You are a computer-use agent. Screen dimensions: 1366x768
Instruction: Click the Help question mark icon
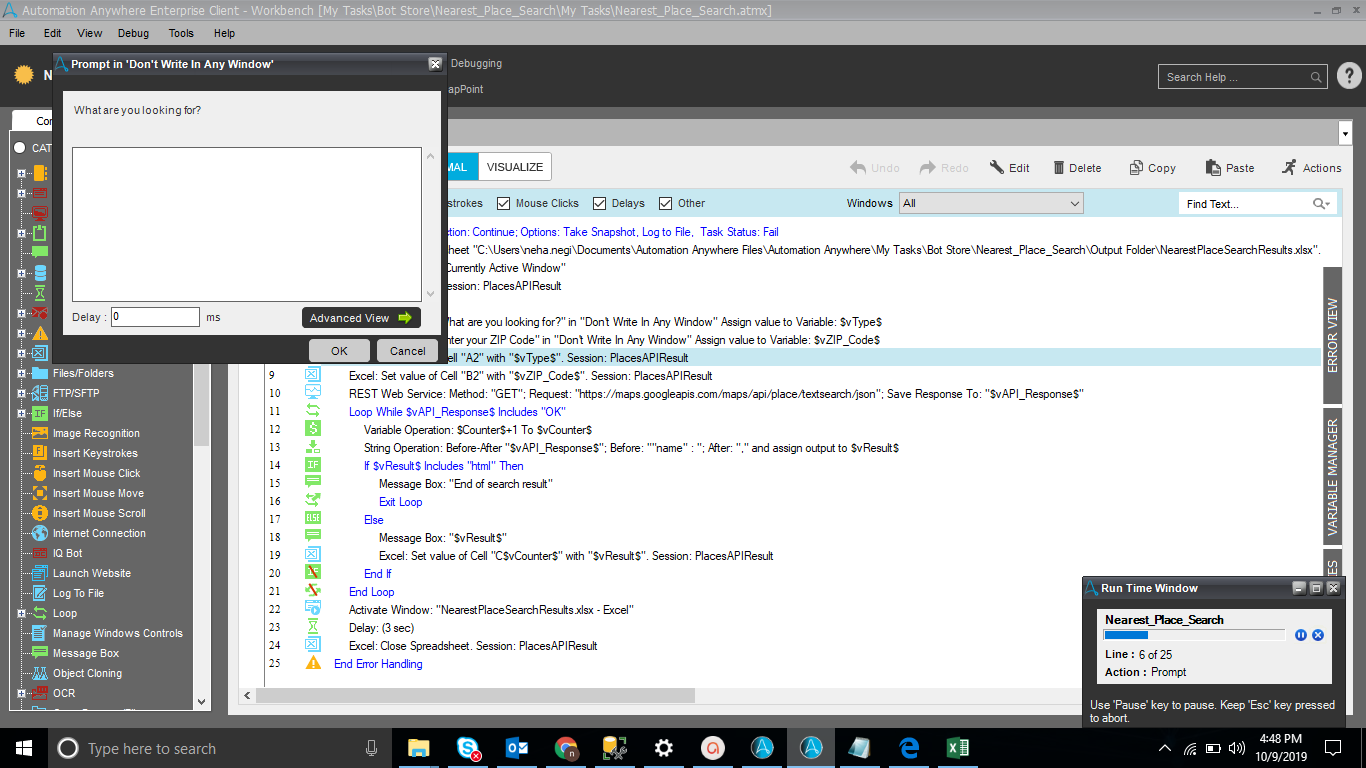click(1348, 76)
